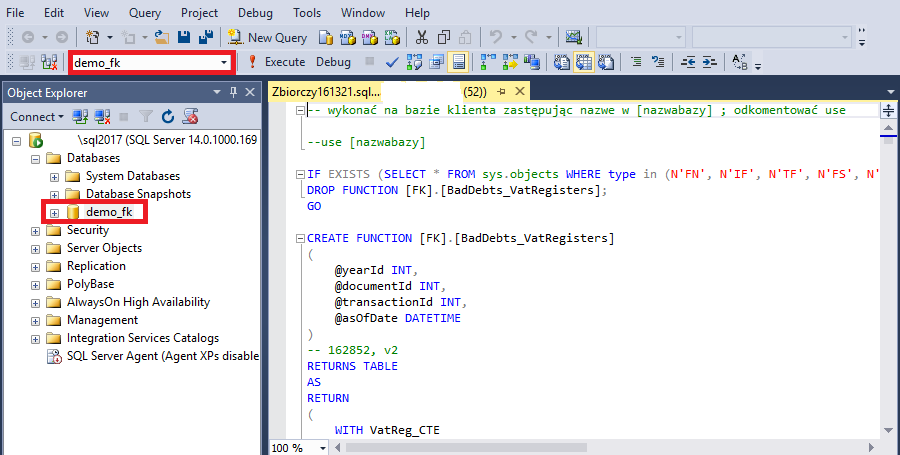Click the Debug button
This screenshot has height=455, width=900.
pyautogui.click(x=333, y=62)
